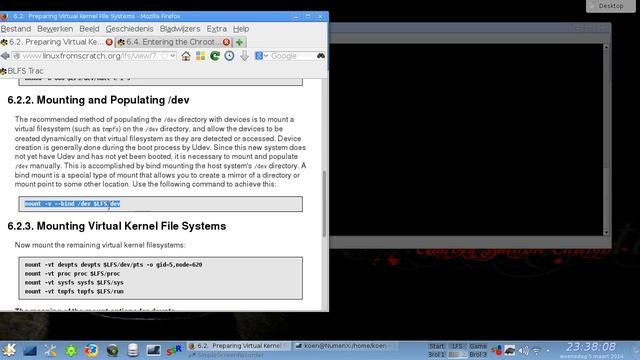Minimize the Firefox window

point(296,16)
